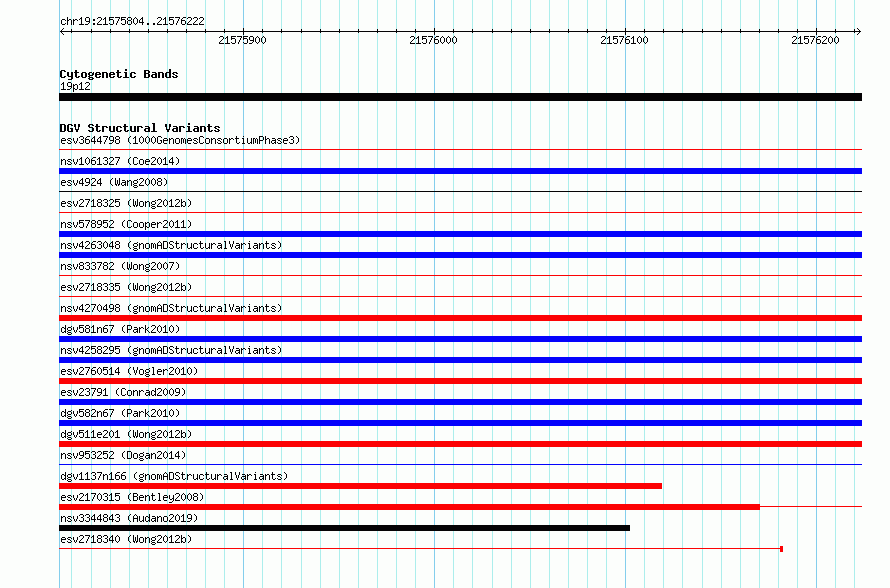Click the thin red line under esv3644798
890x588 pixels.
pyautogui.click(x=460, y=150)
